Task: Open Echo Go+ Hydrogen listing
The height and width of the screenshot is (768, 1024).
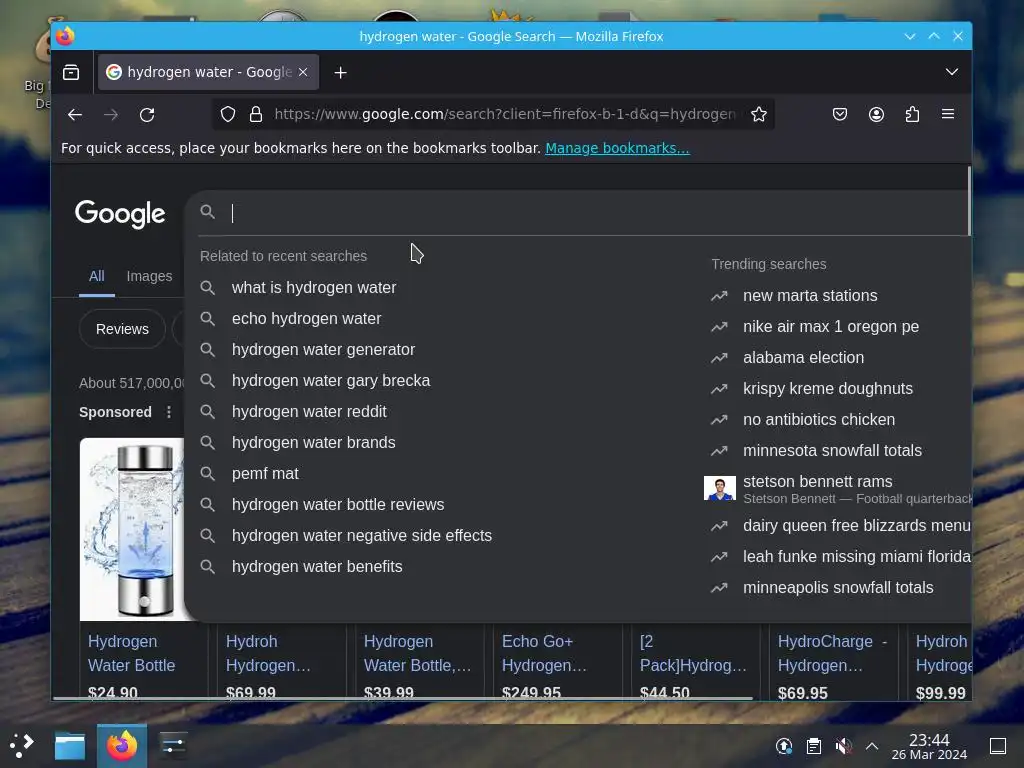Action: tap(544, 654)
